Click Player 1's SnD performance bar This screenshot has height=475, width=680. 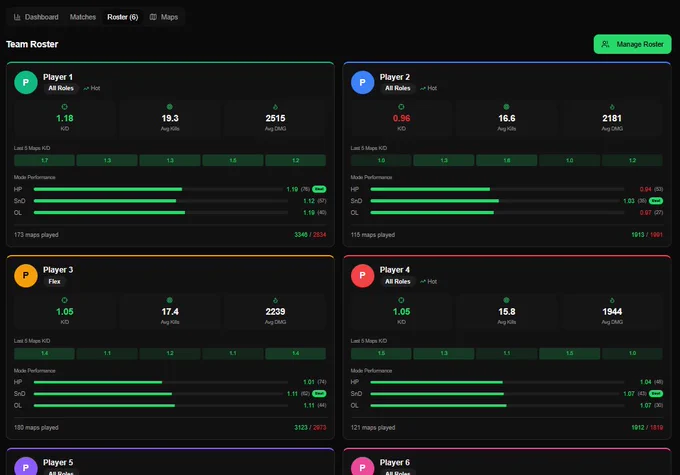click(160, 201)
